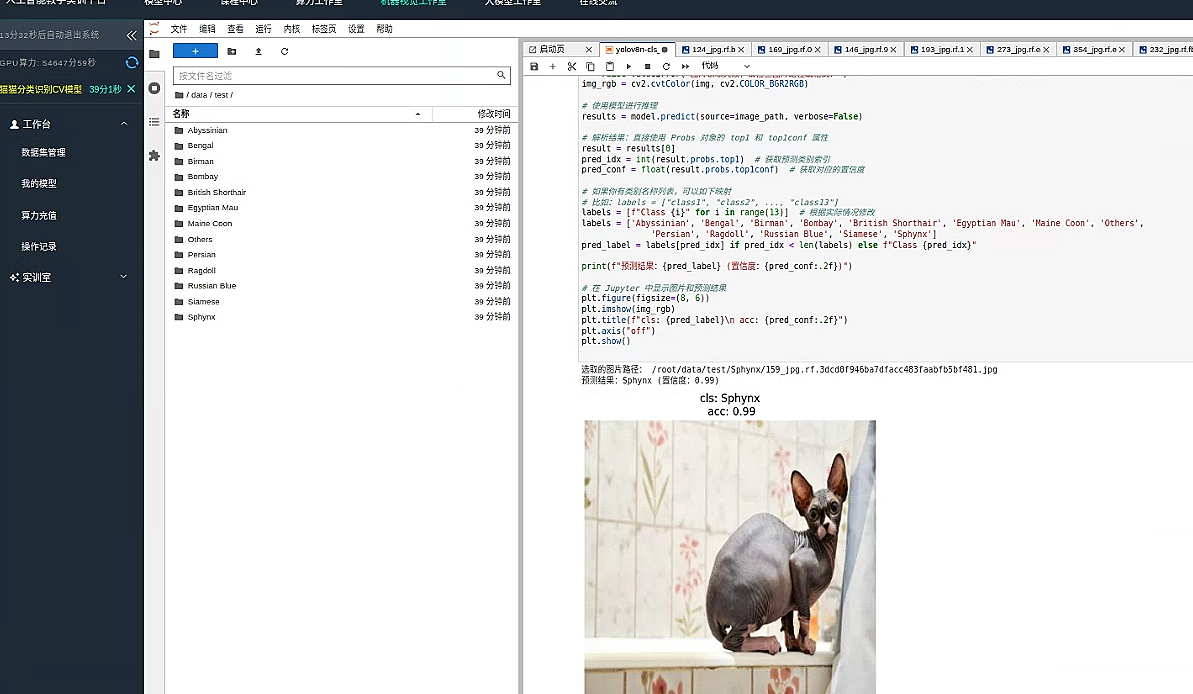Select the Russian Blue folder

tap(342, 285)
